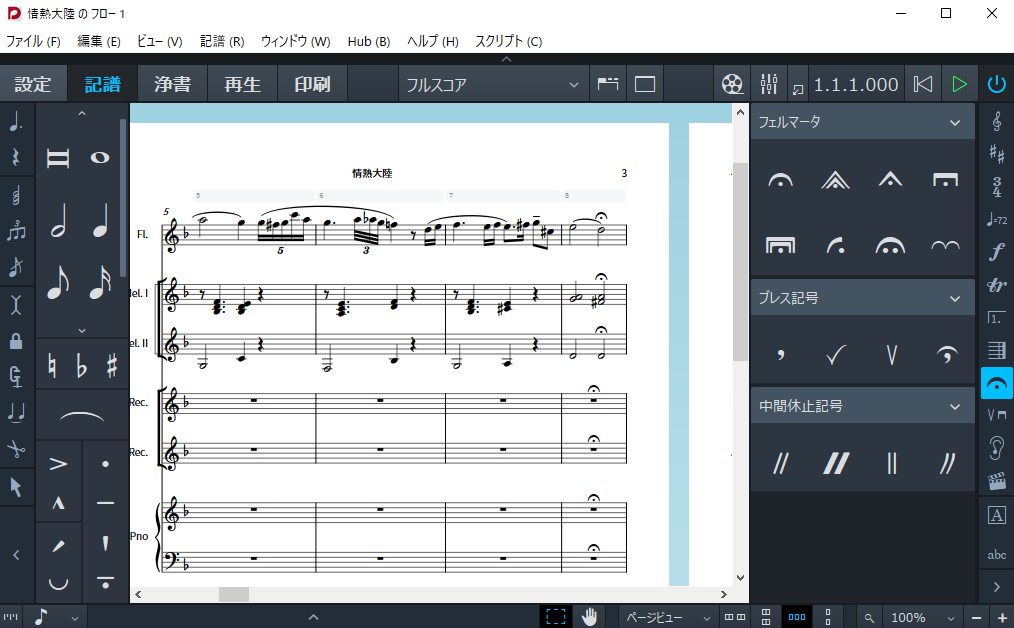Viewport: 1014px width, 628px height.
Task: Add an accent articulation
Action: tap(58, 464)
